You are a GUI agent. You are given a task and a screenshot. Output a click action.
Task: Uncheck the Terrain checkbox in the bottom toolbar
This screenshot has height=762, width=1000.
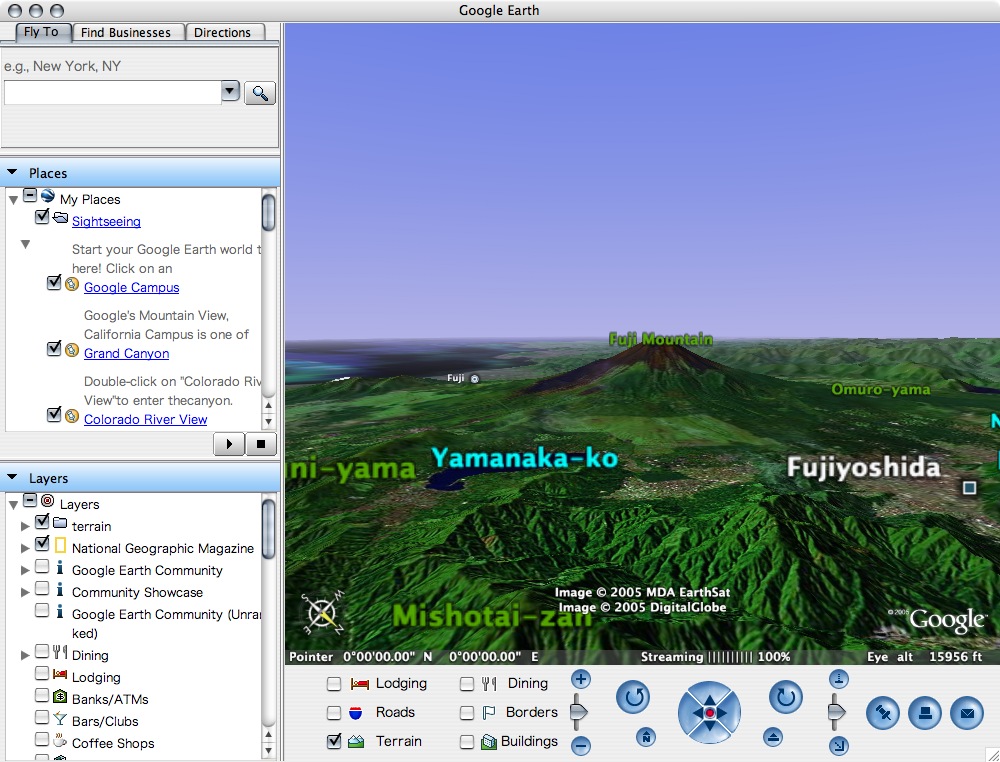334,741
